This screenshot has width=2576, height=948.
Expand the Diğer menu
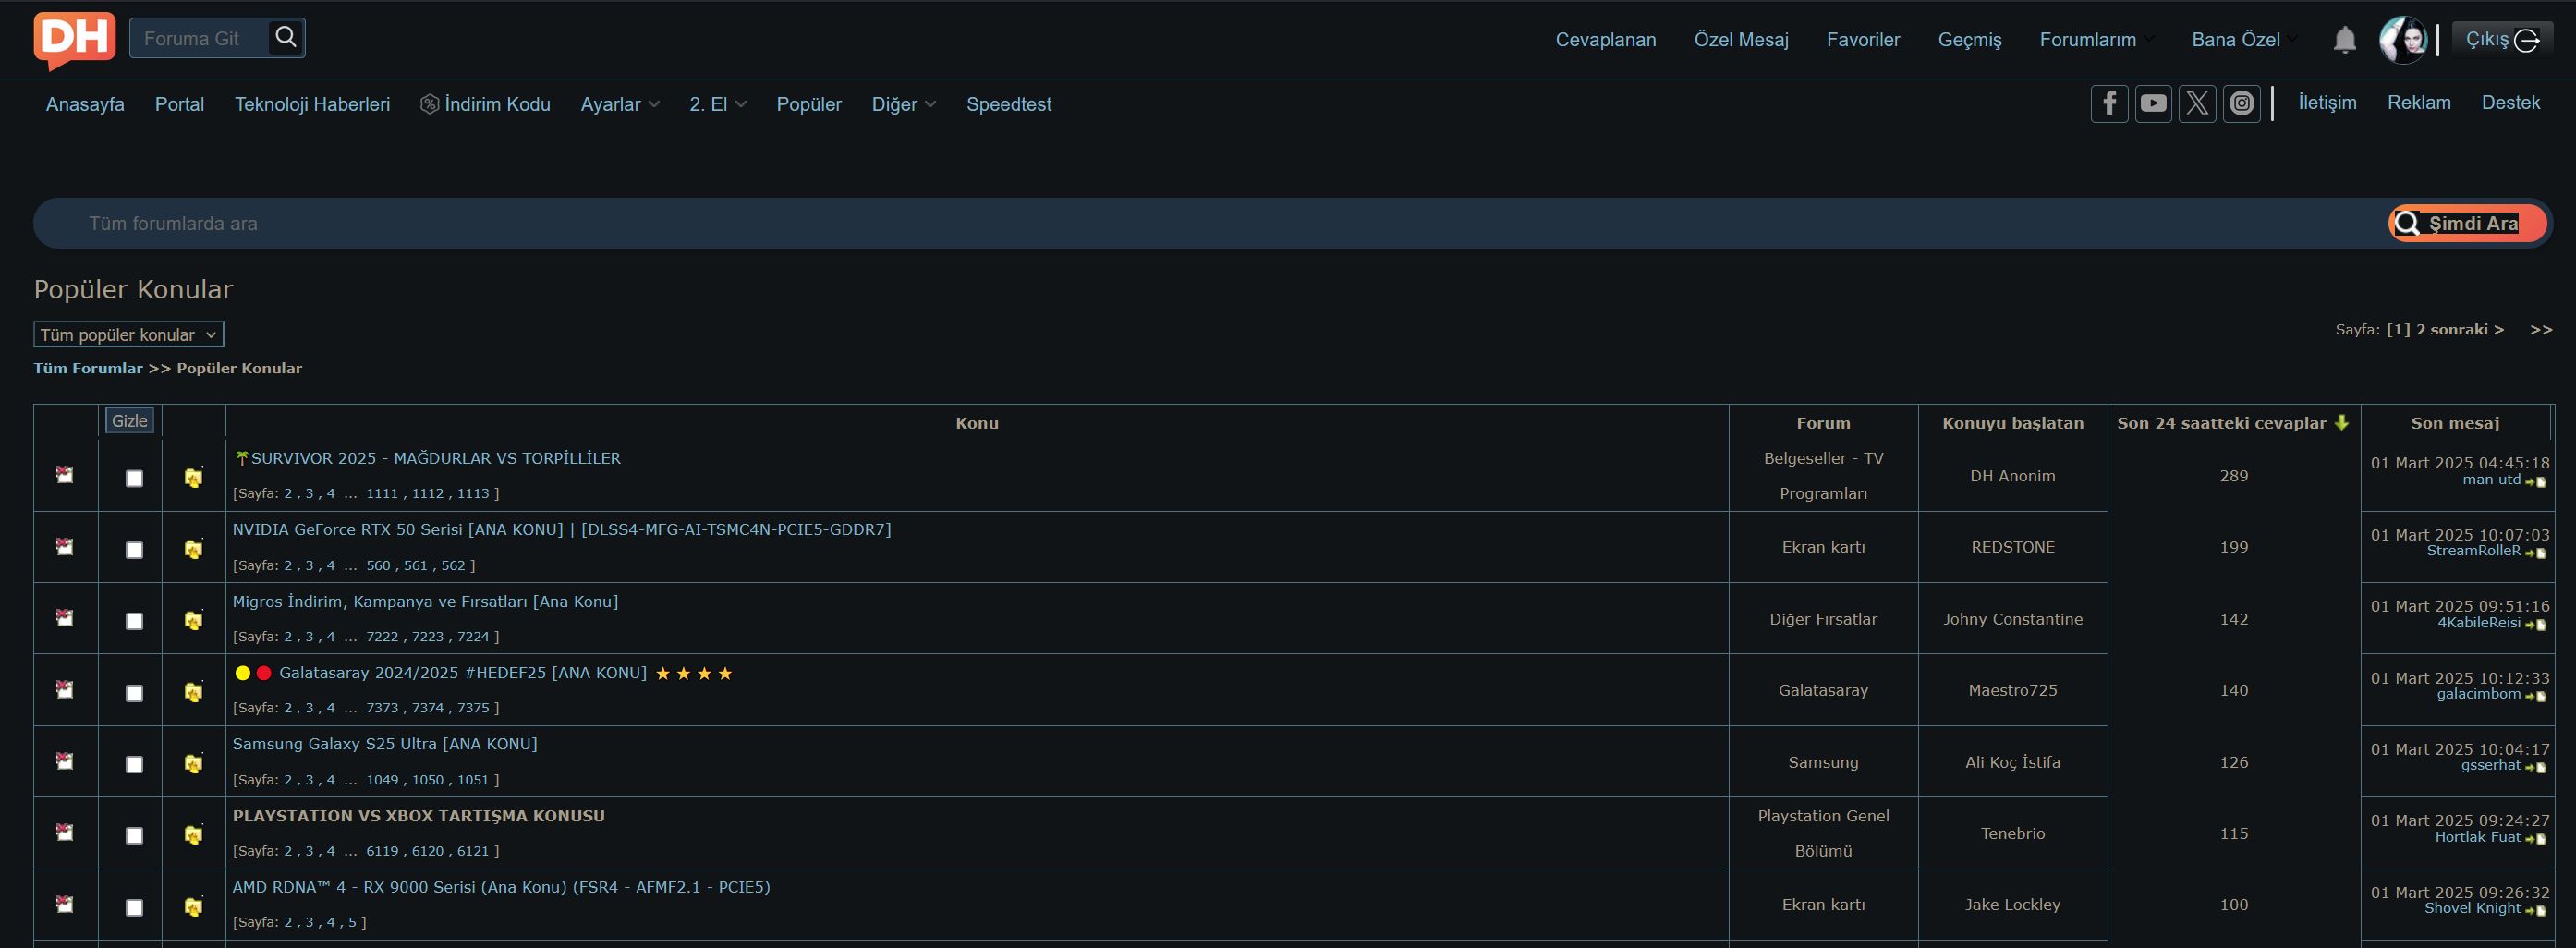pos(904,104)
